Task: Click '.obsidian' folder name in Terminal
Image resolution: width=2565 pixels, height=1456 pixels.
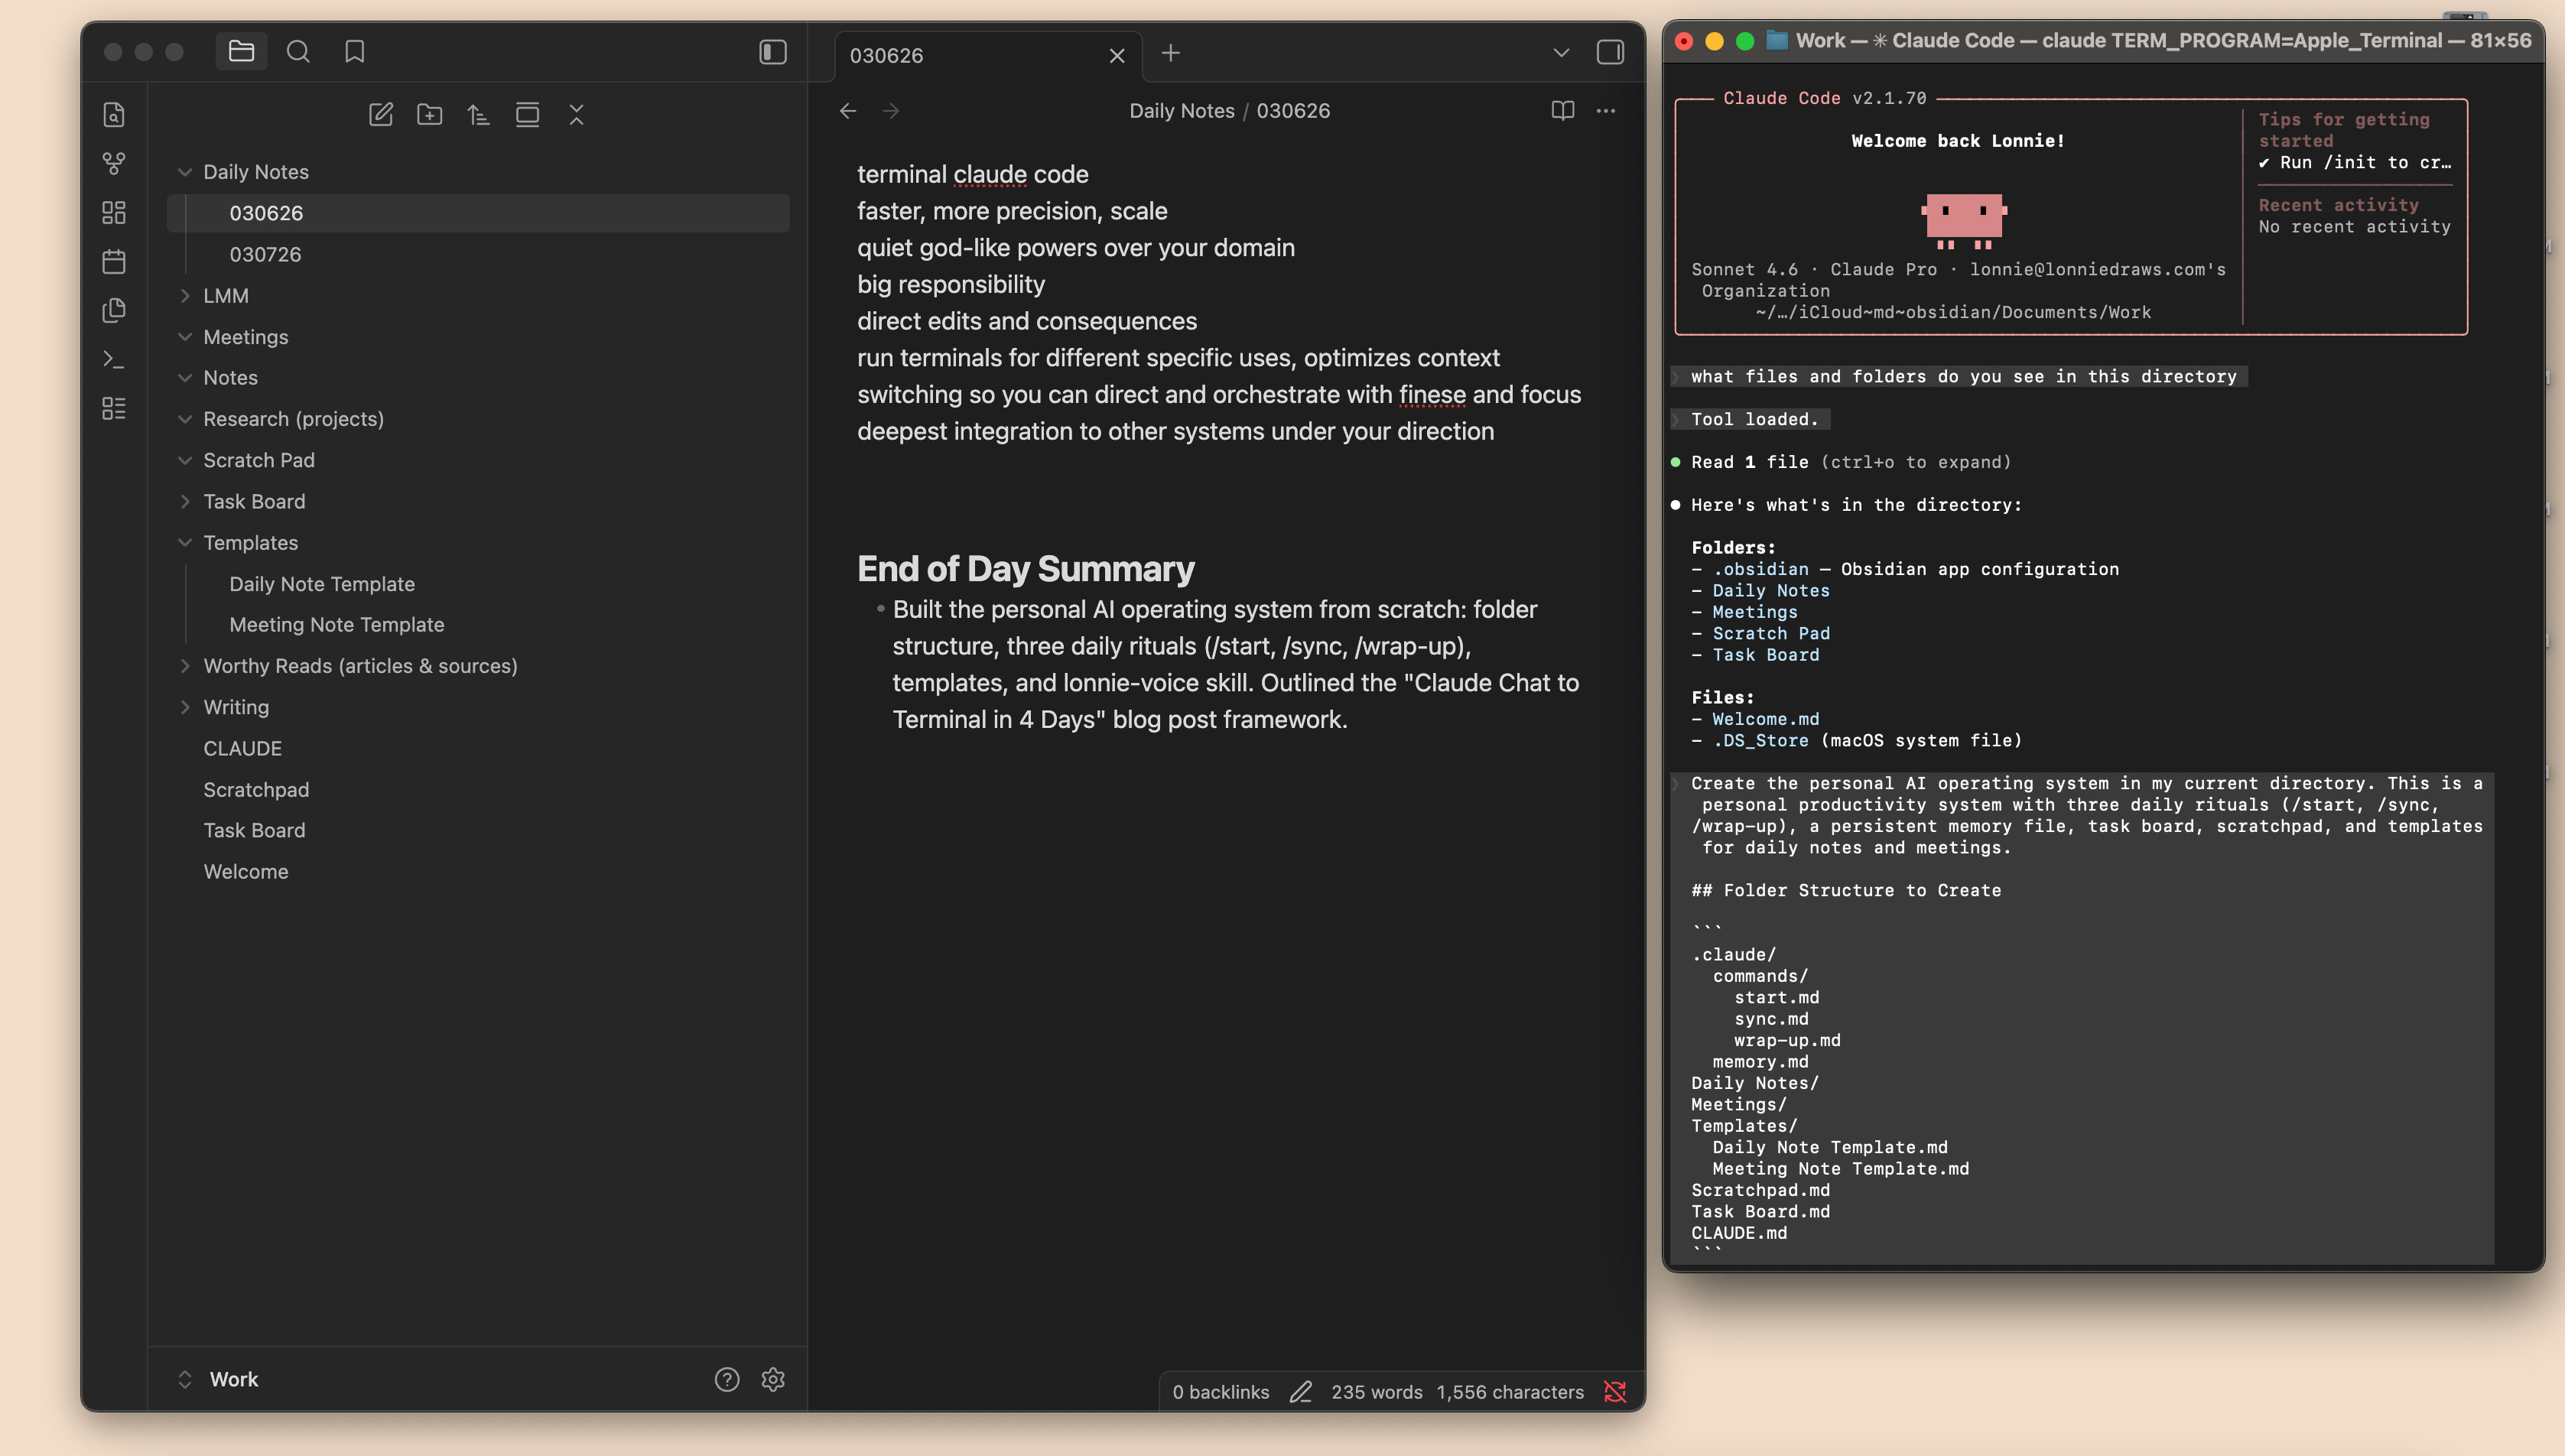Action: [1760, 569]
